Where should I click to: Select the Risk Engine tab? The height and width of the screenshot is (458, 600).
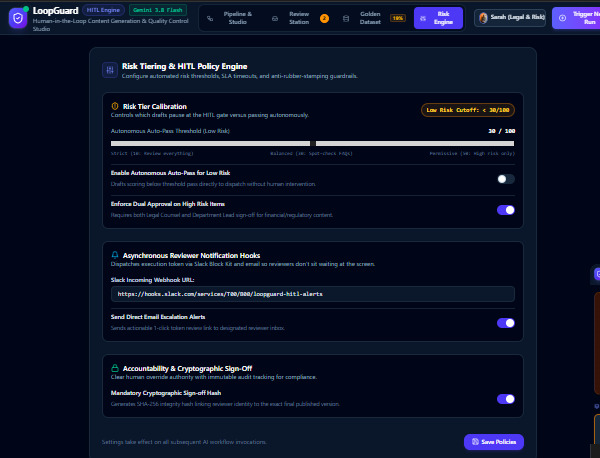click(439, 18)
